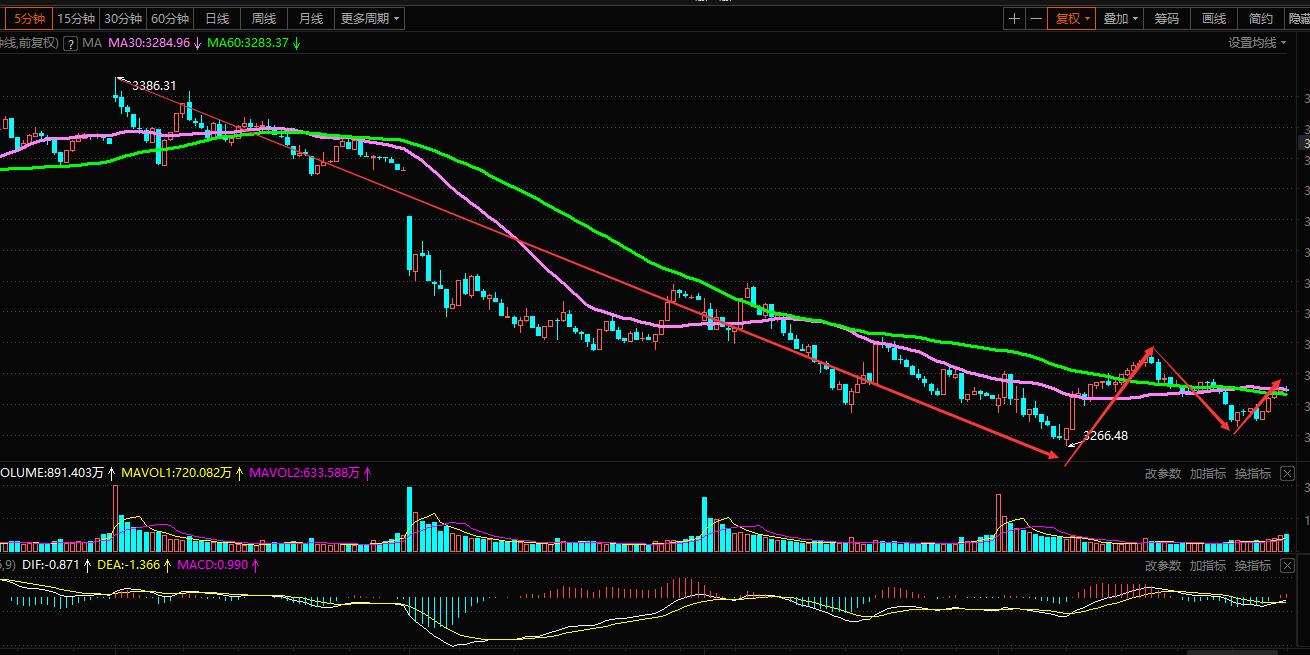Click the question mark help icon beside MA
The height and width of the screenshot is (655, 1310).
(70, 43)
